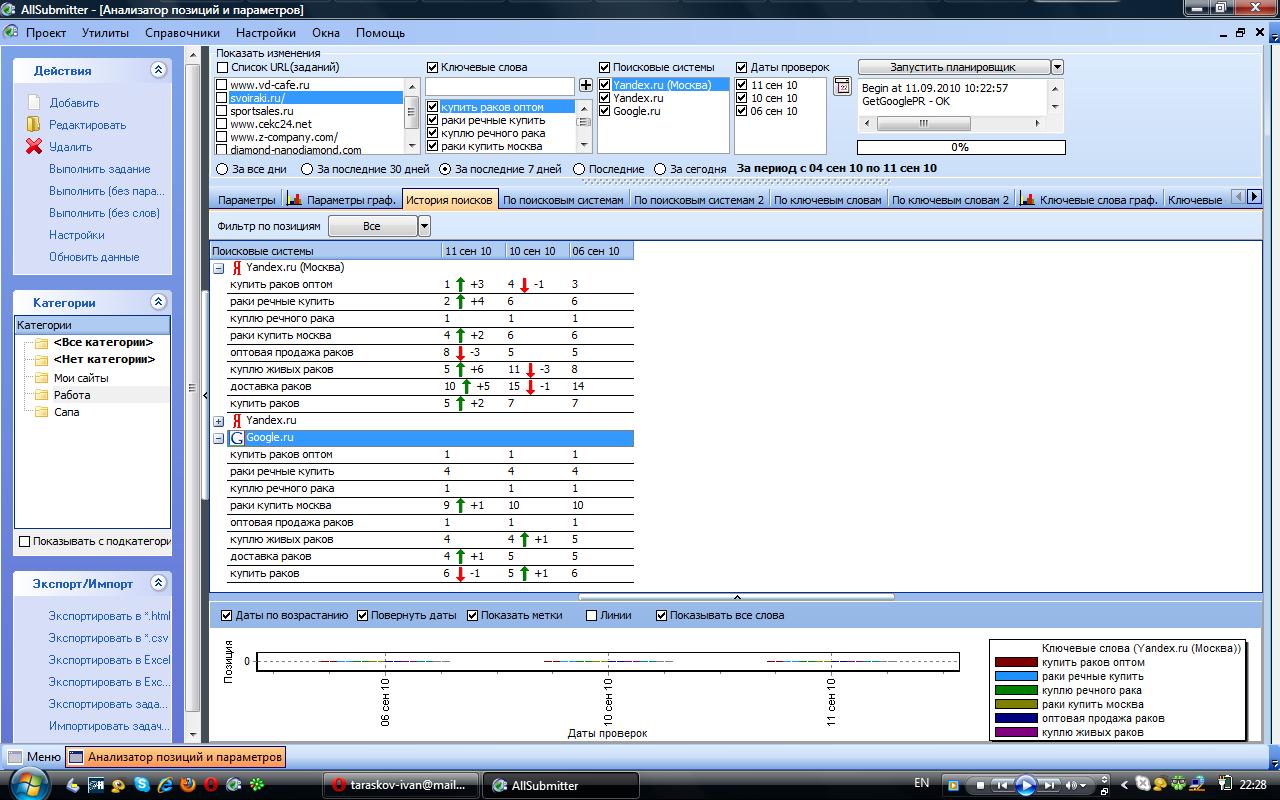The width and height of the screenshot is (1280, 800).
Task: Click red down arrow in оптовая продажа раков Yandex row
Action: (x=461, y=353)
